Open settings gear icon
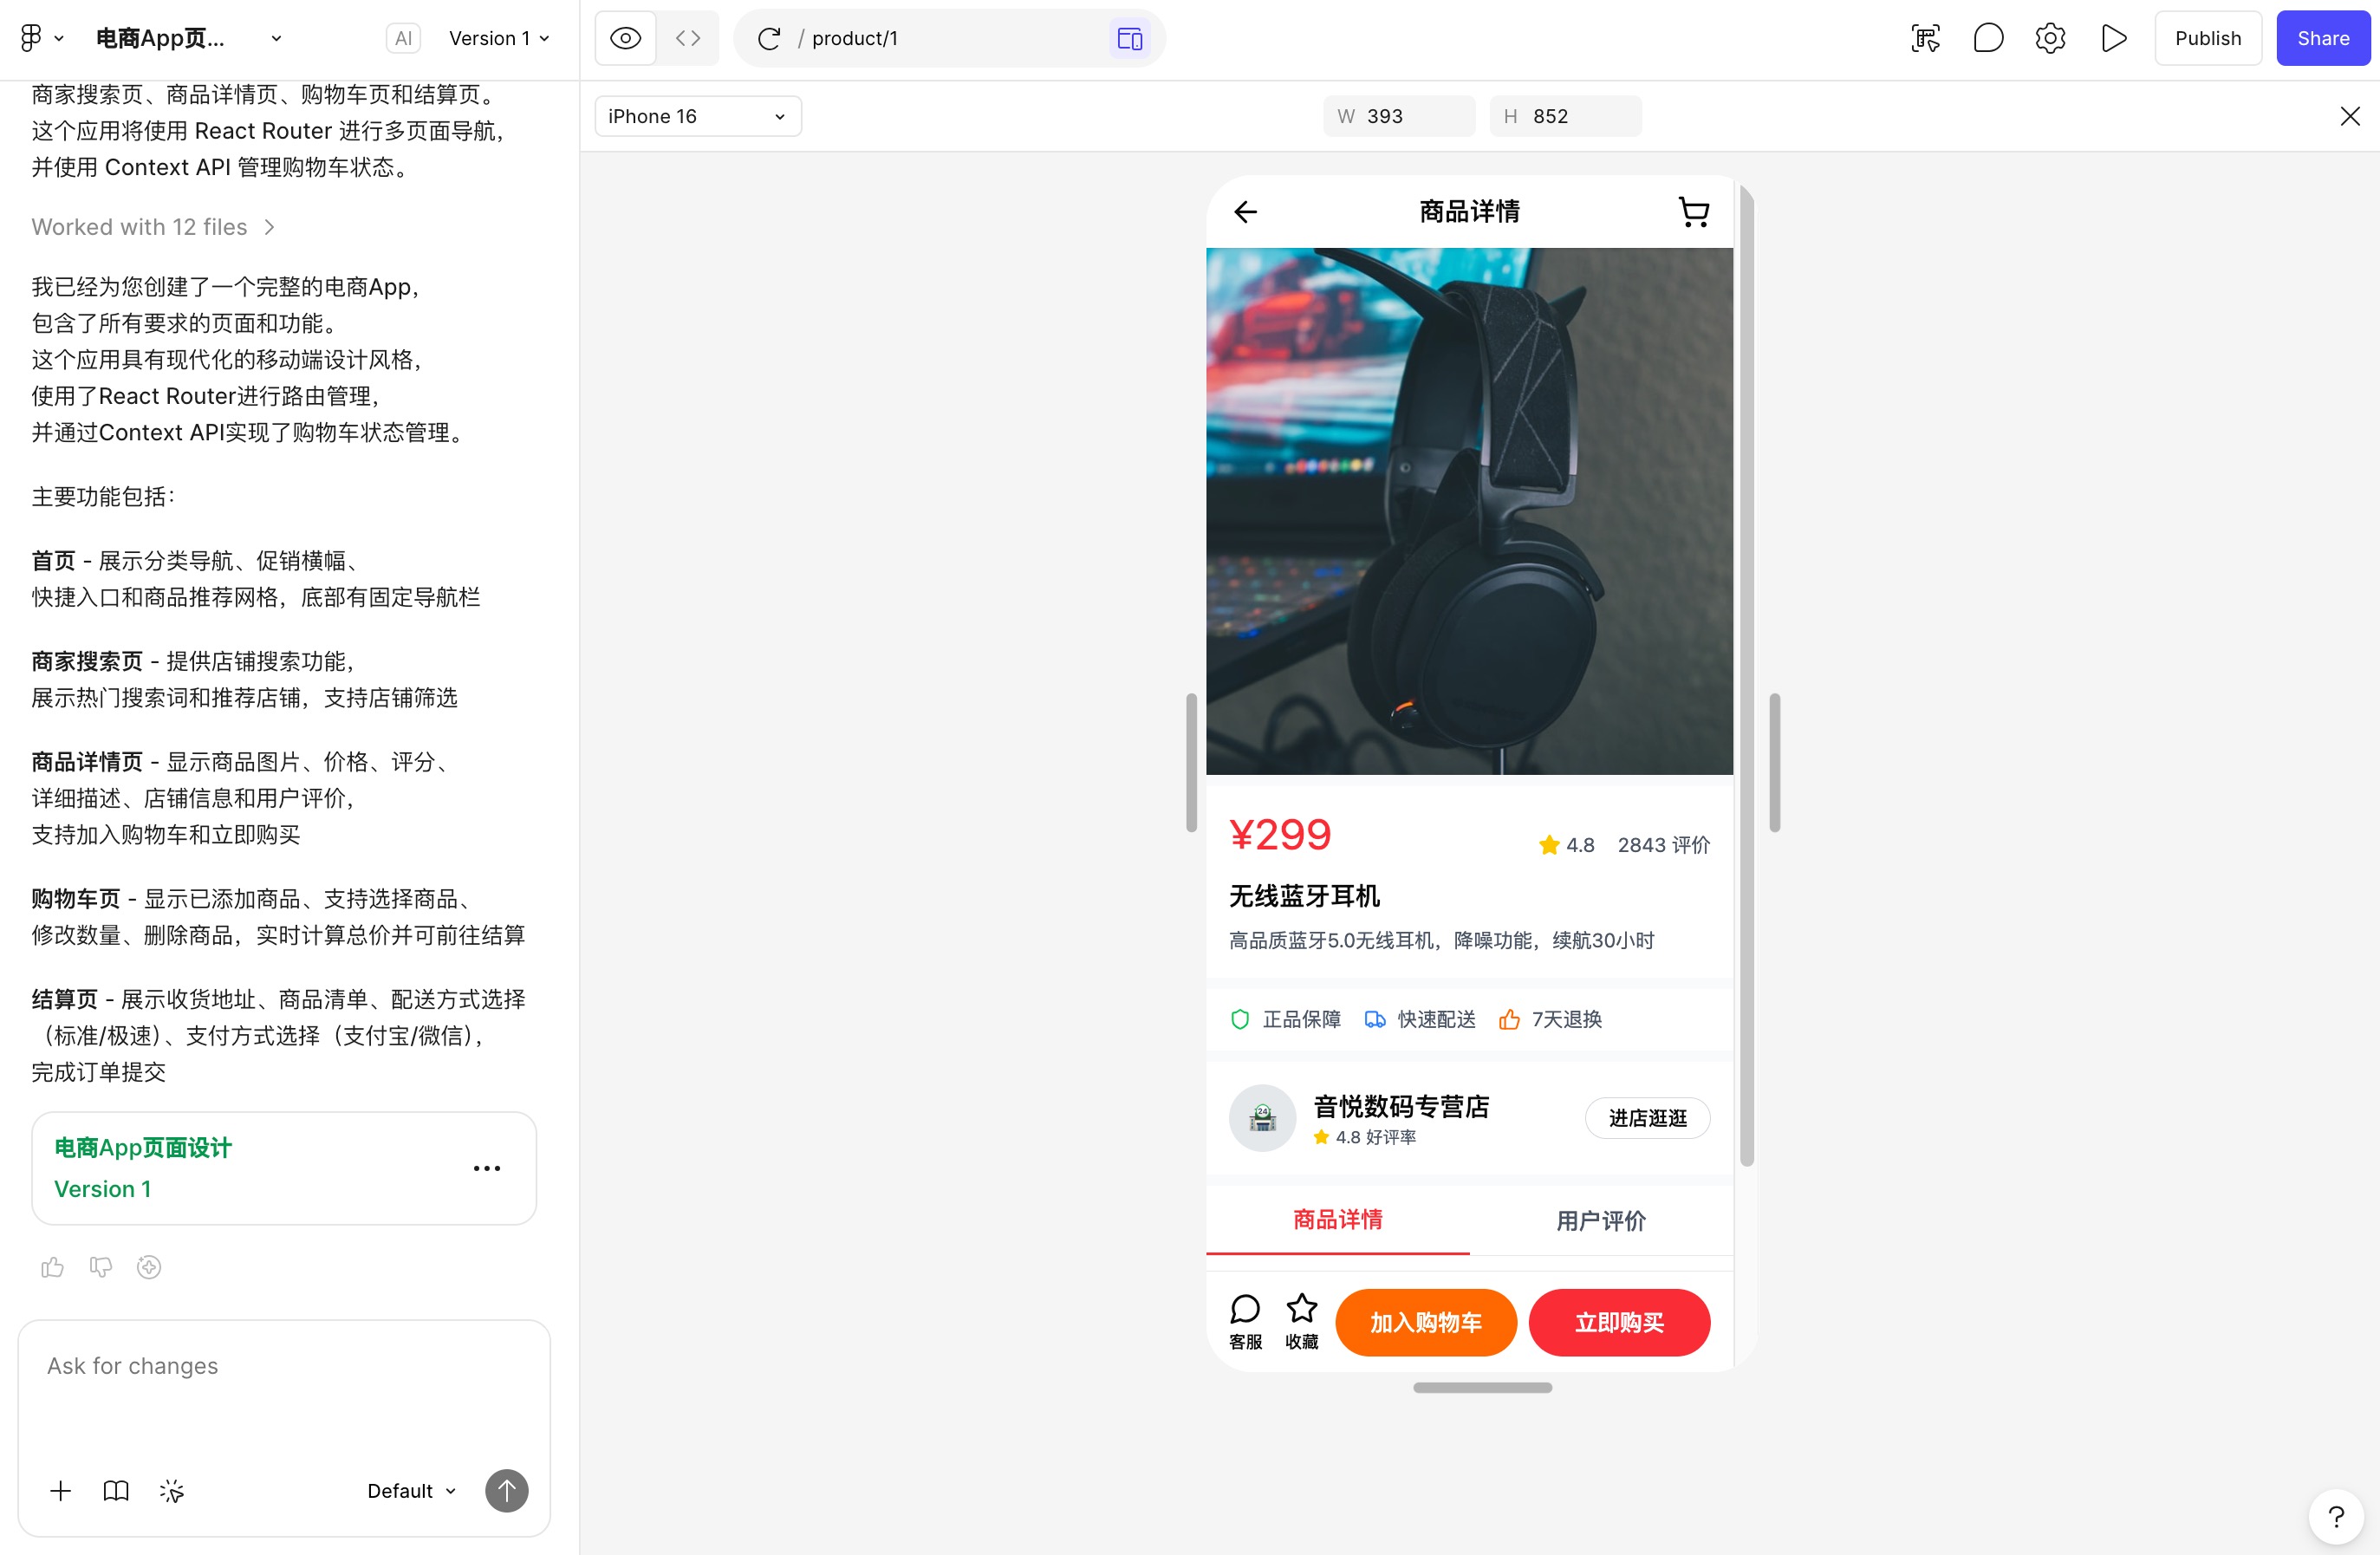Viewport: 2380px width, 1555px height. coord(2050,38)
